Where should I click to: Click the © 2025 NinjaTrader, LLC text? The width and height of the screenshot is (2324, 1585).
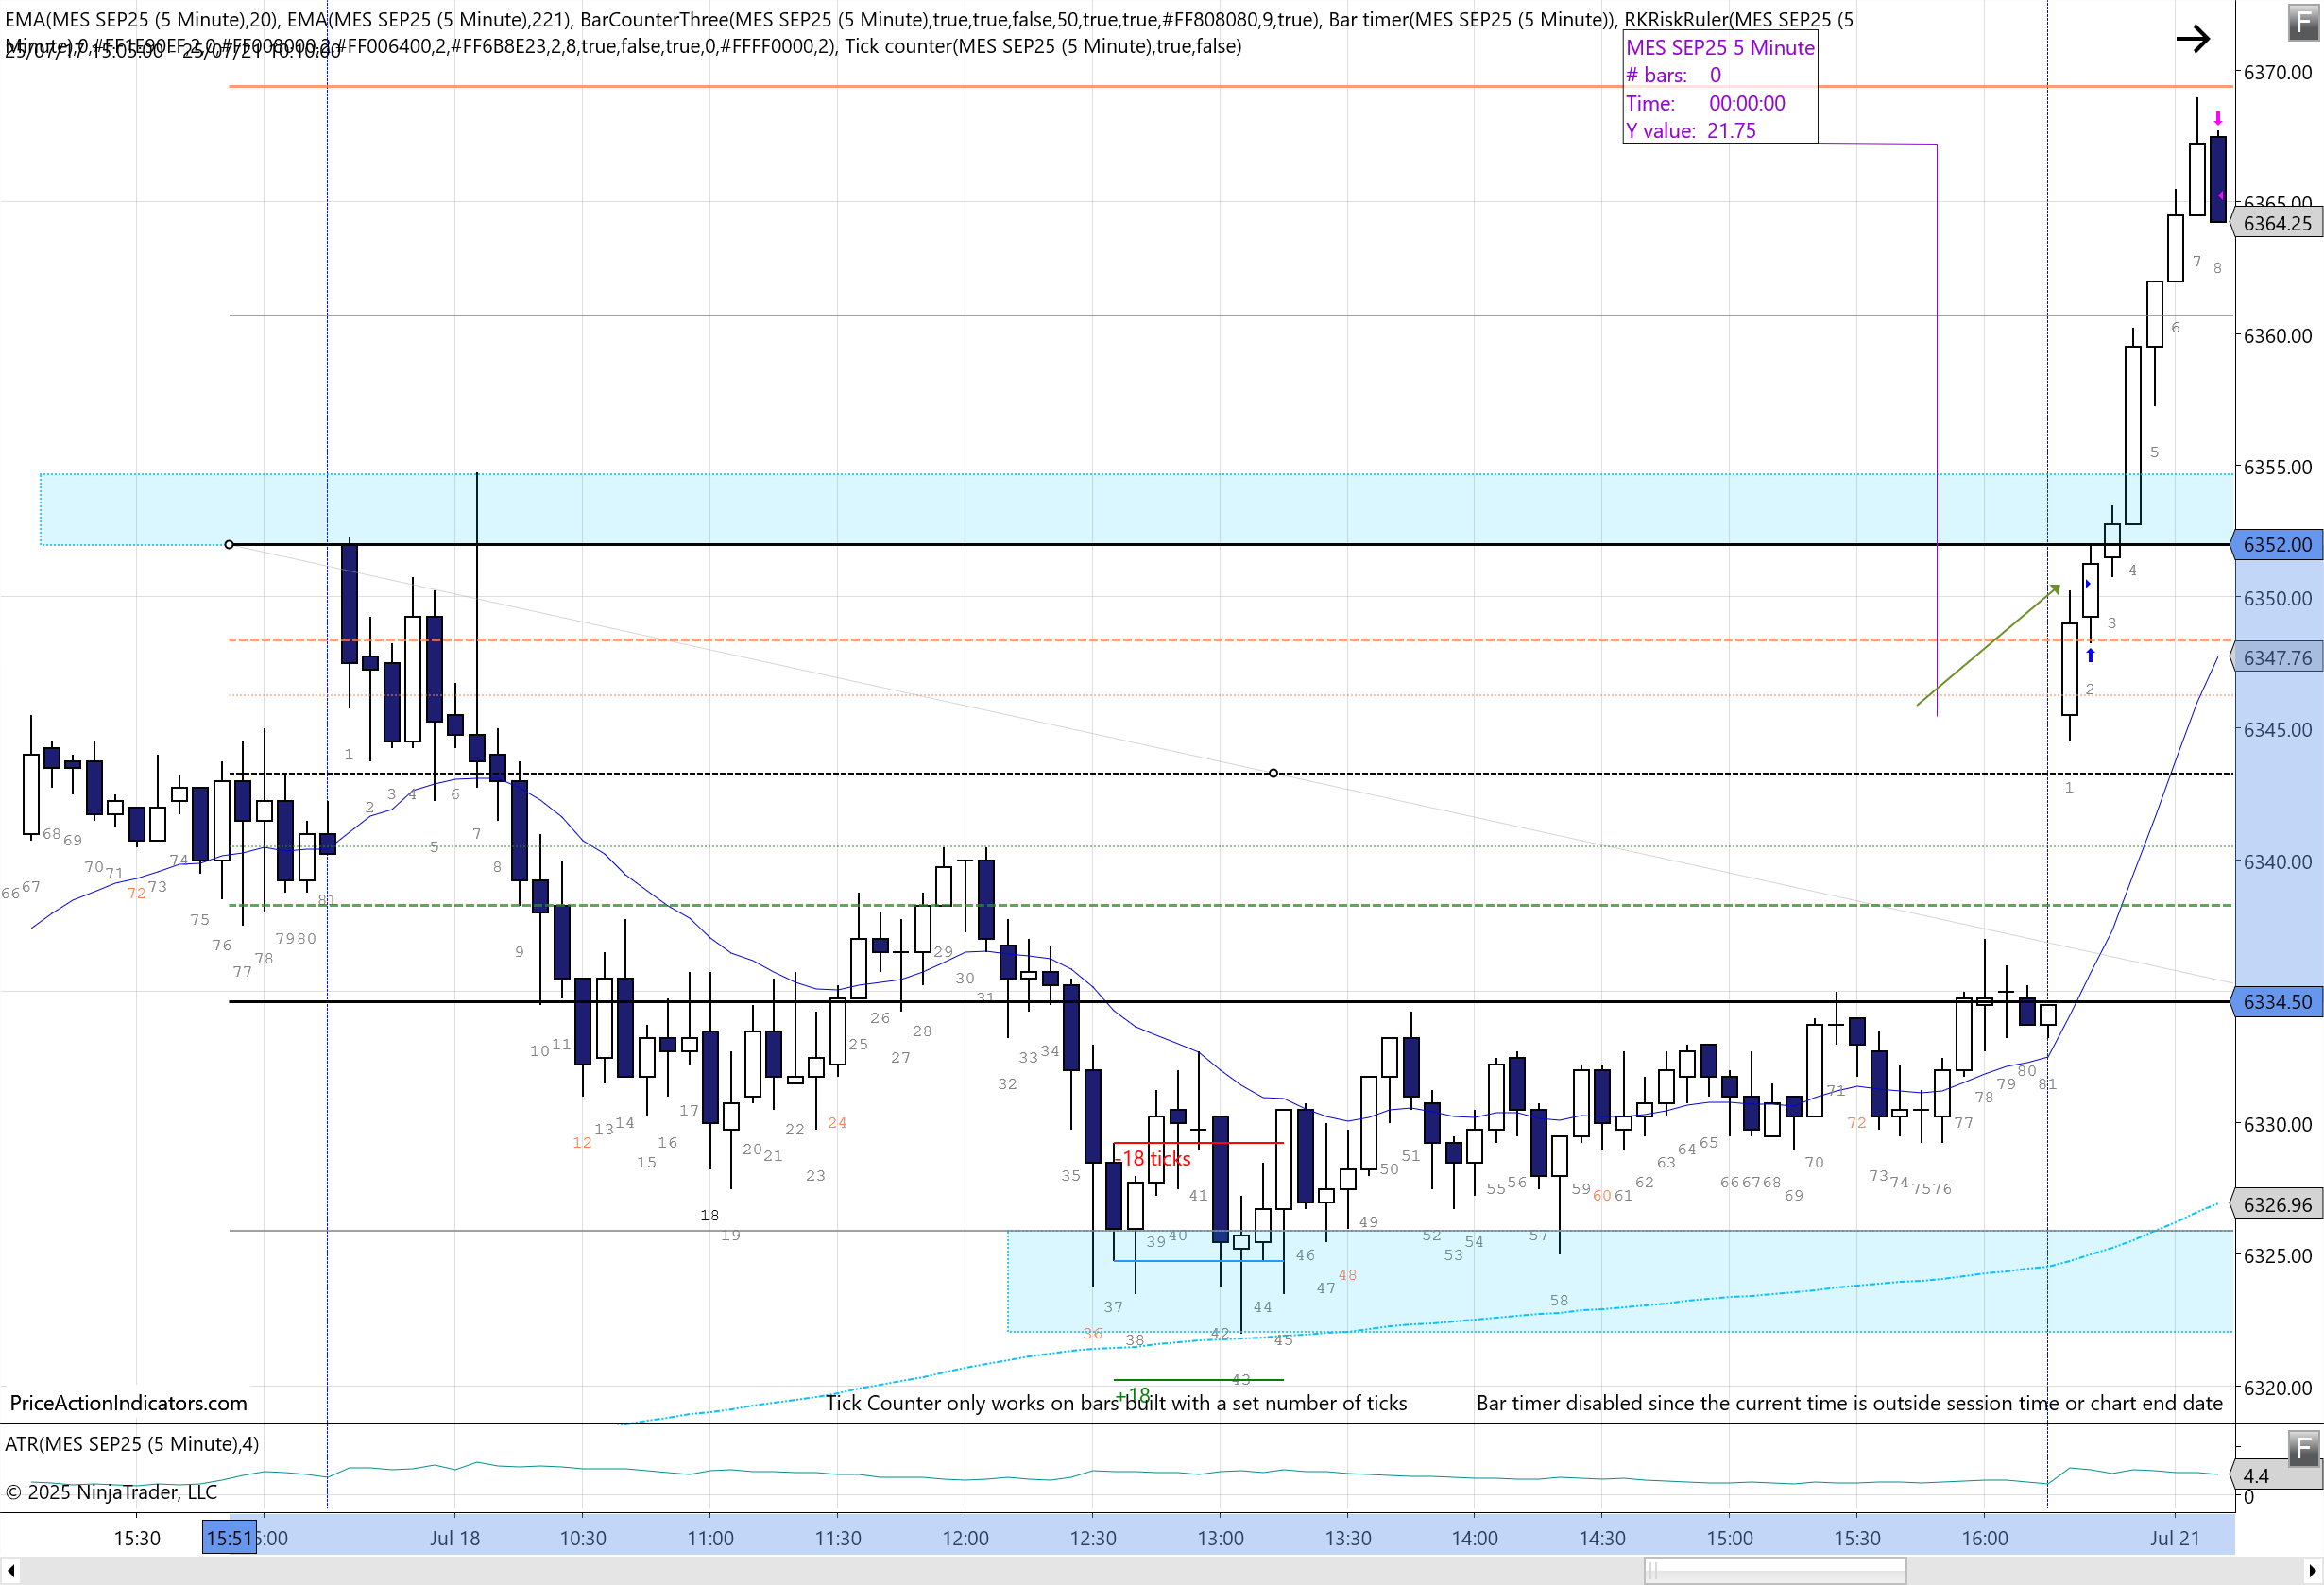pos(111,1492)
